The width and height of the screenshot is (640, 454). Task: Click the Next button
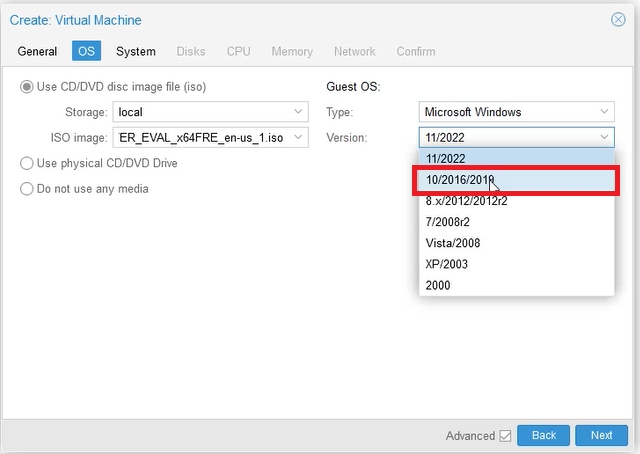(x=601, y=436)
